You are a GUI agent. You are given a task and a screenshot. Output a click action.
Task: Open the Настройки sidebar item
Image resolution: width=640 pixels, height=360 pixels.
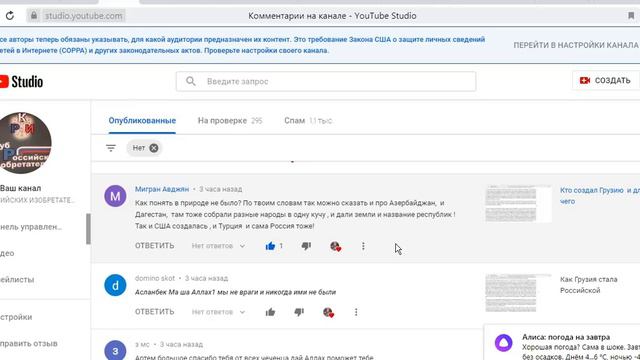point(16,317)
